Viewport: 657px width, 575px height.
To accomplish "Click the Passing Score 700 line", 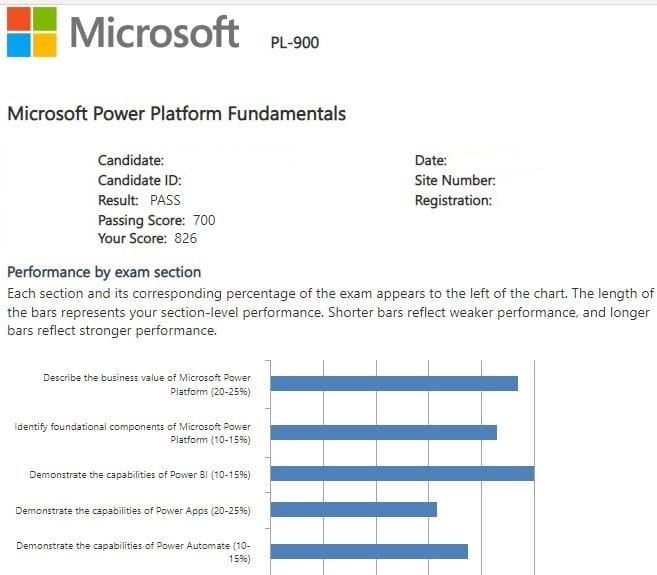I will (156, 220).
